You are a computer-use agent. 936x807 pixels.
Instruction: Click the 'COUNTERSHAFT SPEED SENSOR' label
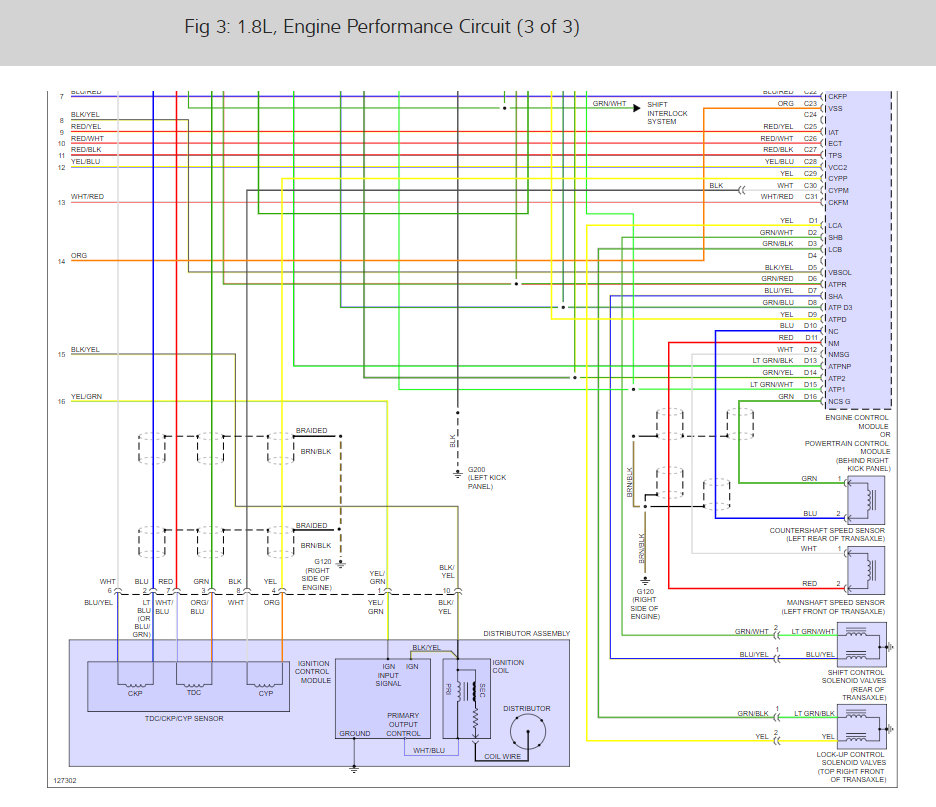(827, 530)
